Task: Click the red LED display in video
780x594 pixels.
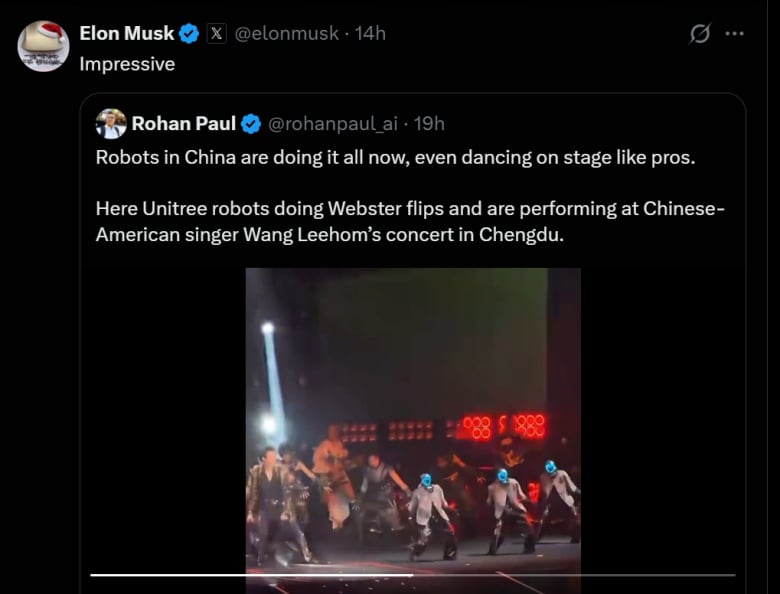Action: tap(502, 427)
